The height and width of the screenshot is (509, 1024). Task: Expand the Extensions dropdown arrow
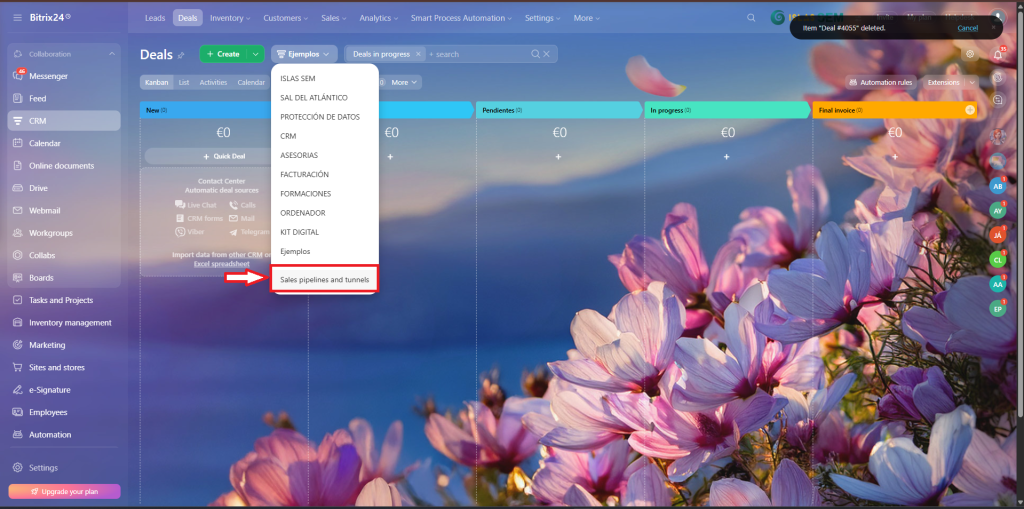pos(972,82)
